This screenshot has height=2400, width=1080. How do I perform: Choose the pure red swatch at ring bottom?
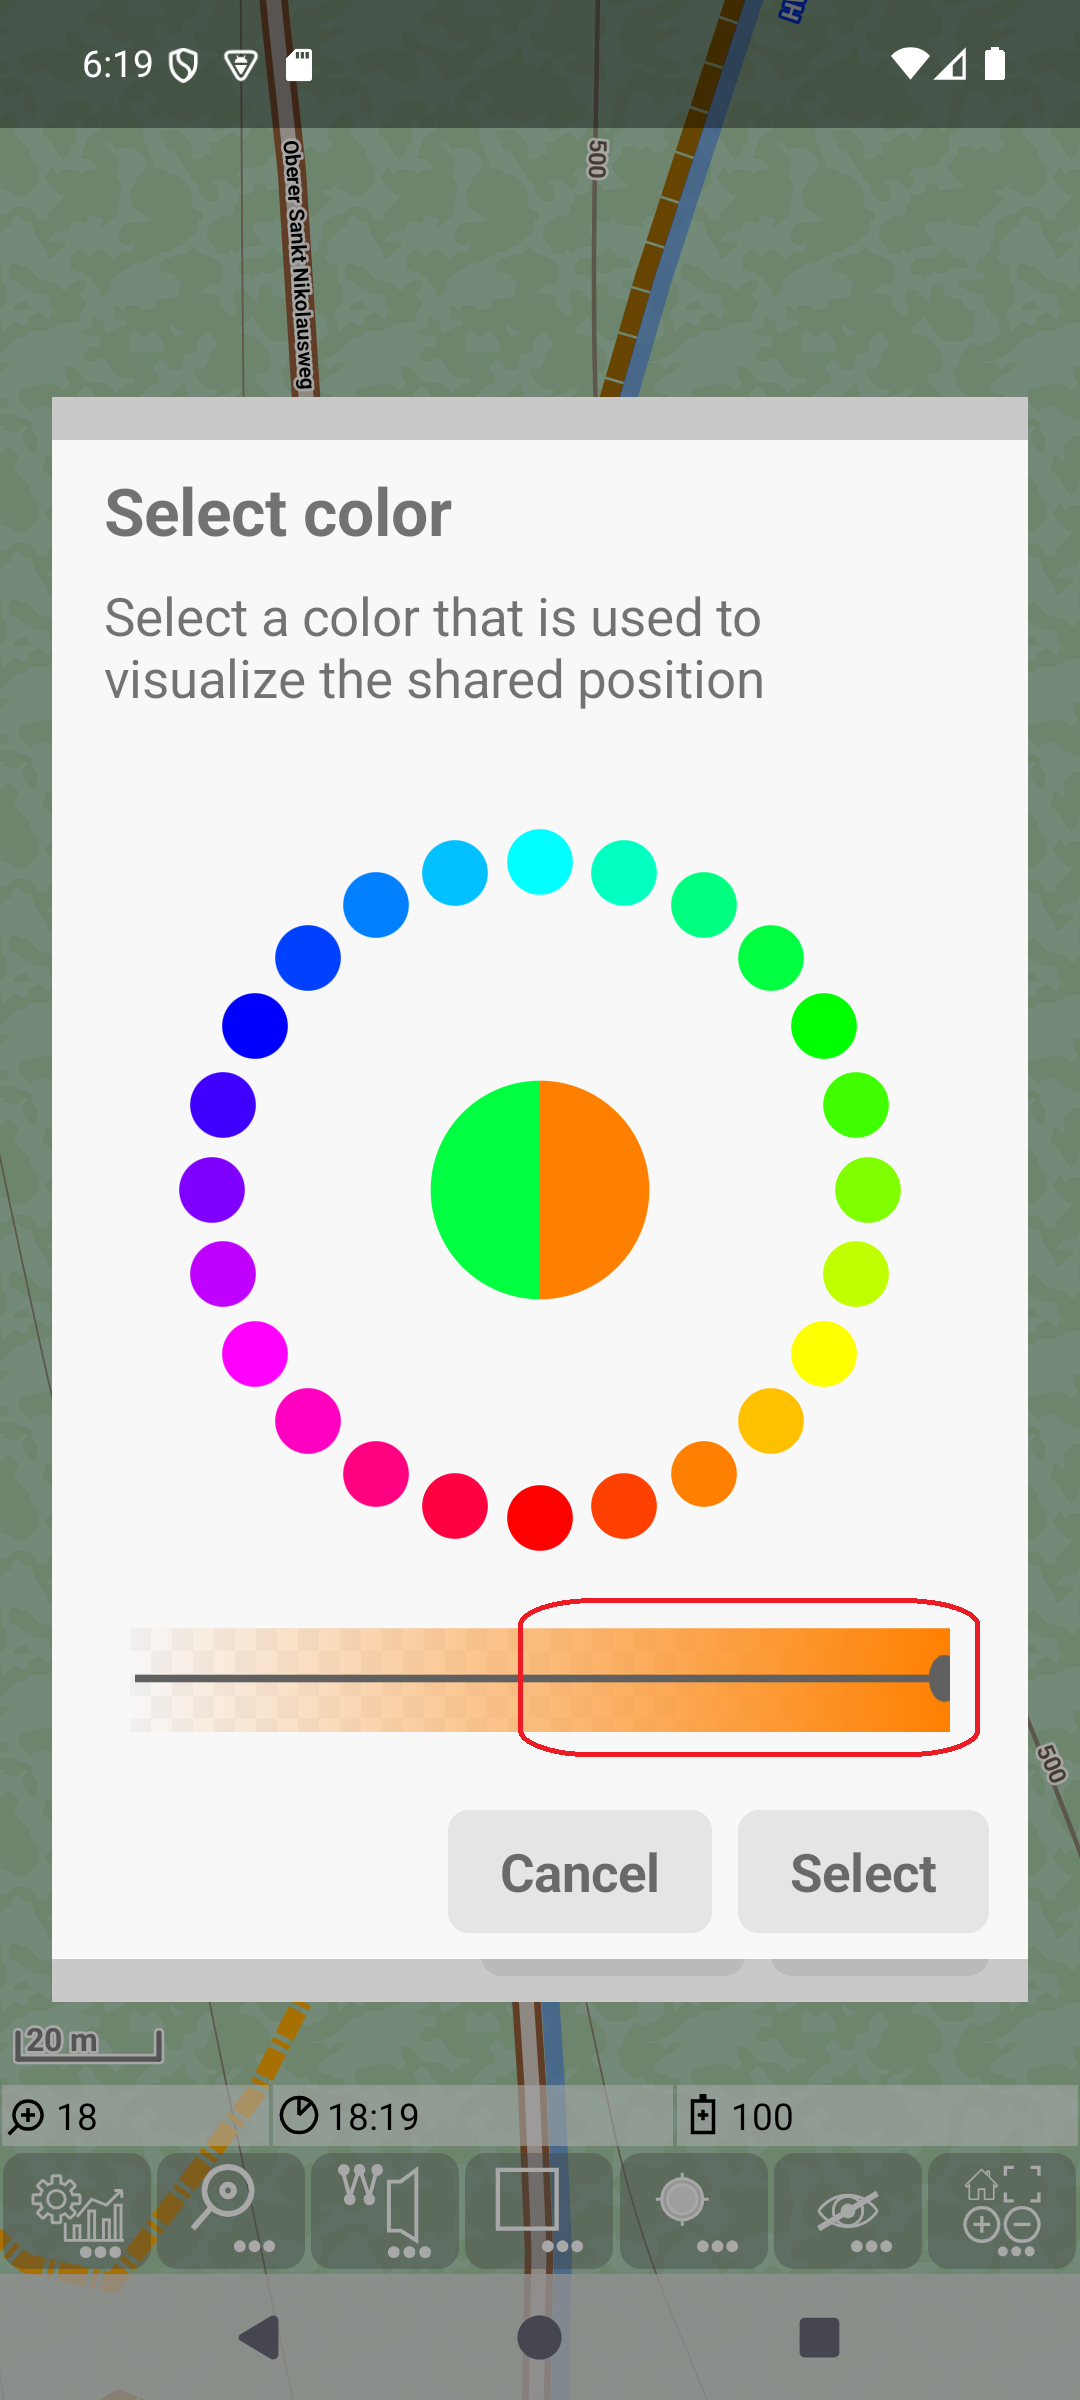point(540,1518)
